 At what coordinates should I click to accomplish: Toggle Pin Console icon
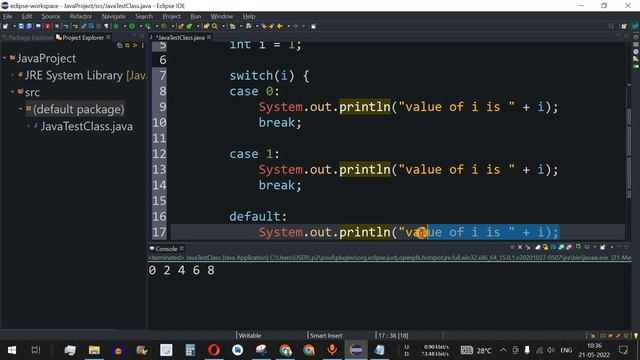coord(578,247)
